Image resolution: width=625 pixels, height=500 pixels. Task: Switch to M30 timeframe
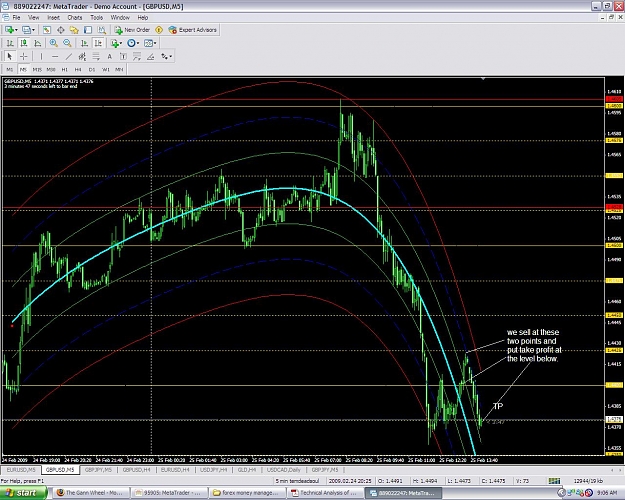[x=51, y=70]
